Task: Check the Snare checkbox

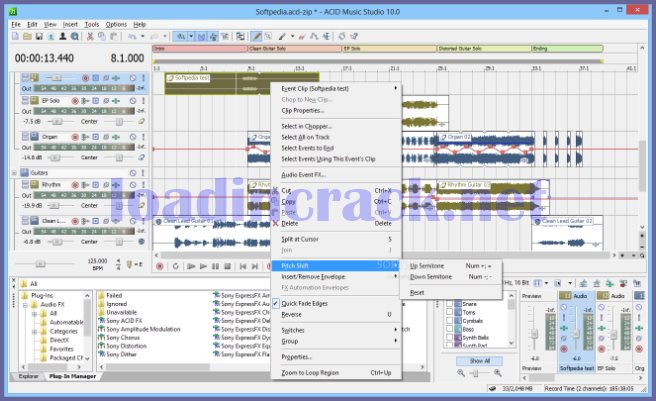Action: click(x=449, y=304)
